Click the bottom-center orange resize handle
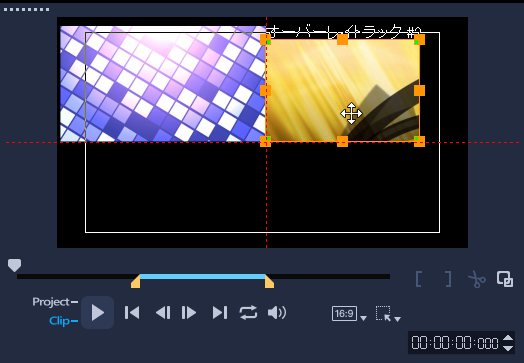The width and height of the screenshot is (524, 363). pyautogui.click(x=342, y=141)
